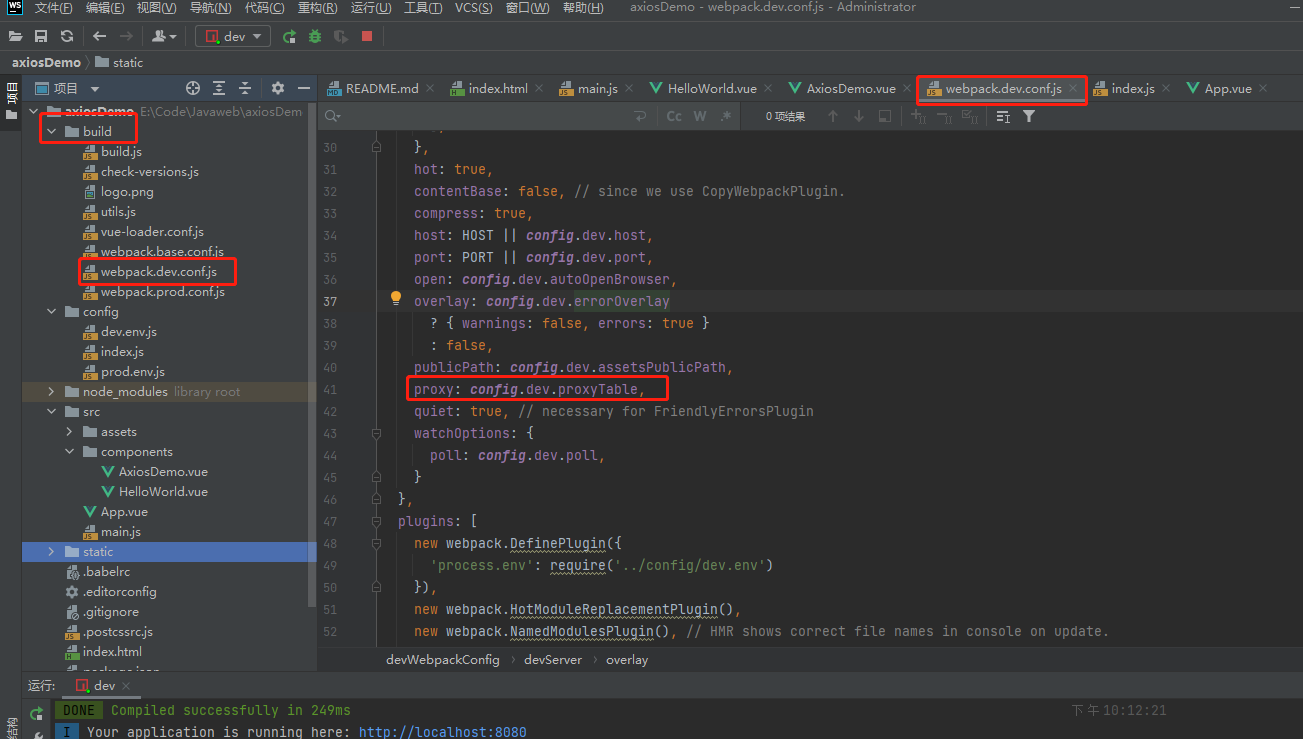Click the newline insert icon in find field
The width and height of the screenshot is (1303, 739).
click(x=640, y=116)
